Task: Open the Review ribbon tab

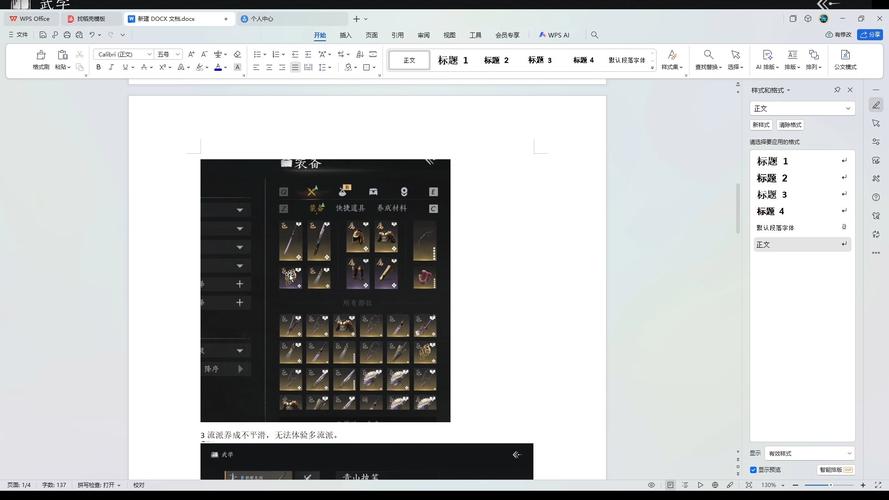Action: [x=424, y=35]
